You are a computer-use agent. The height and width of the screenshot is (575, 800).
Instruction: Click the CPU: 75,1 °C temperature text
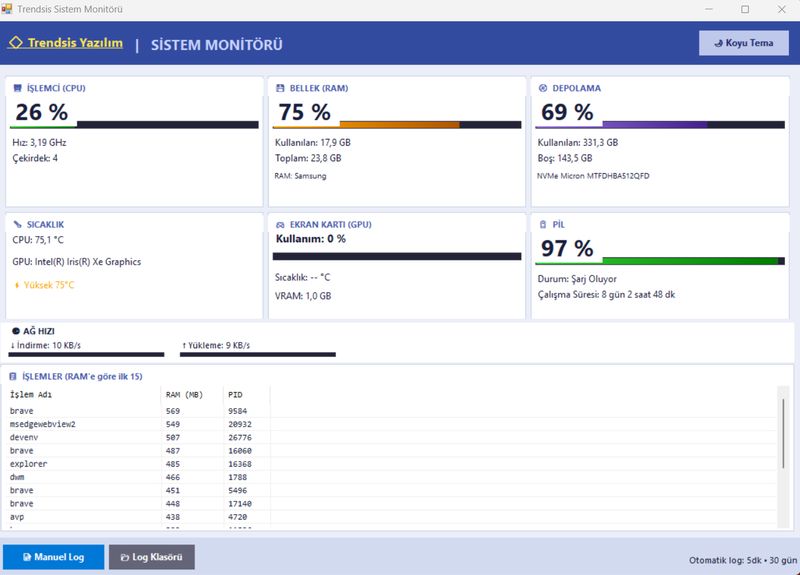(x=38, y=240)
